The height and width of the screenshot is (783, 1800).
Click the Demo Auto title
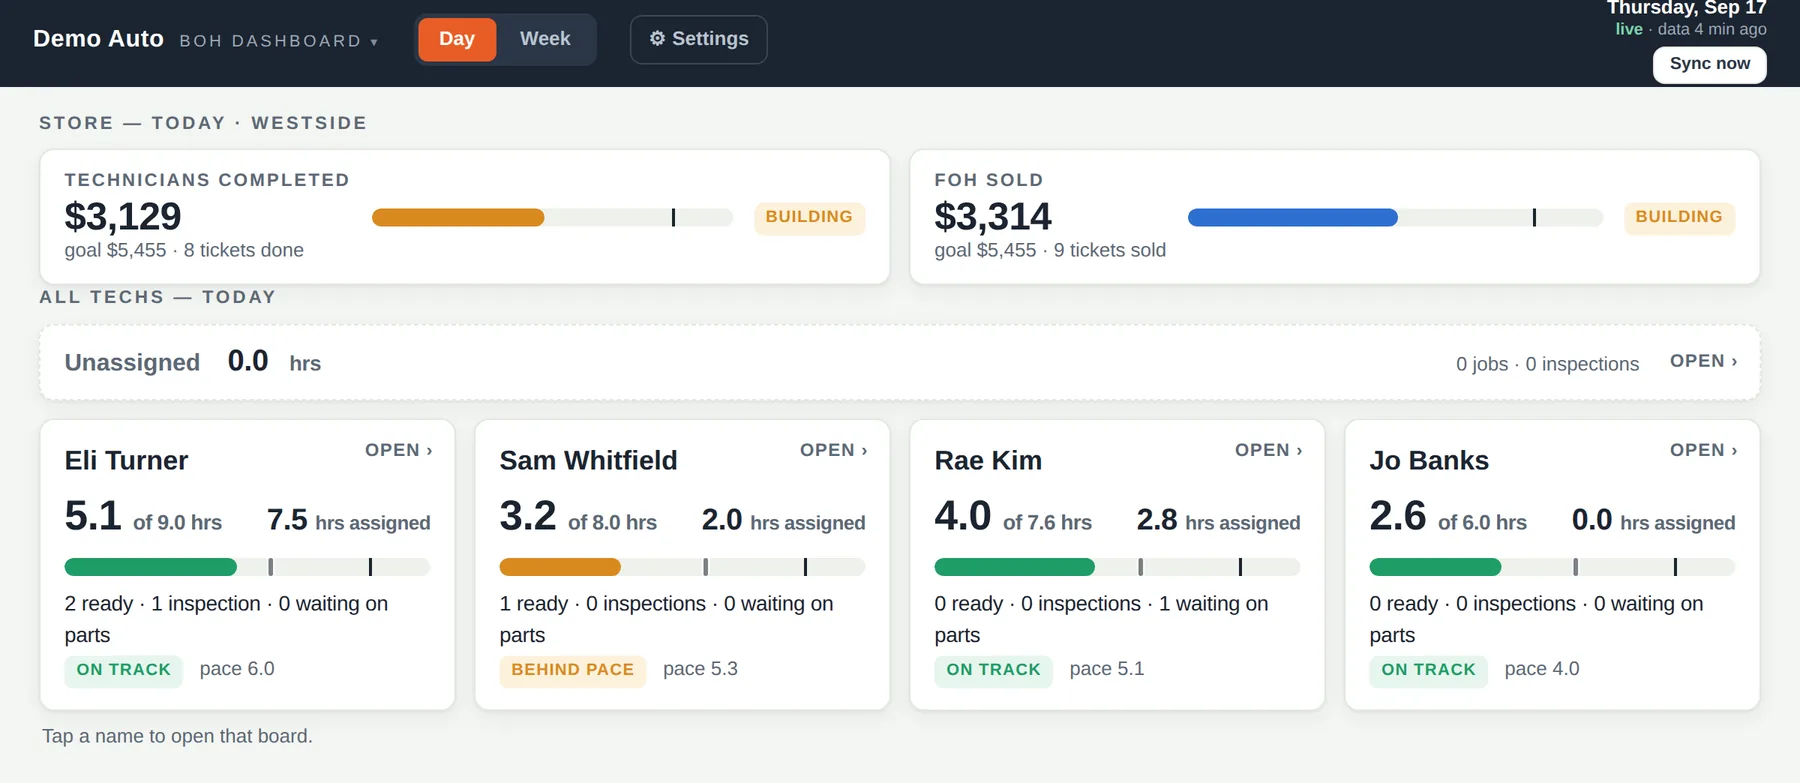click(98, 39)
